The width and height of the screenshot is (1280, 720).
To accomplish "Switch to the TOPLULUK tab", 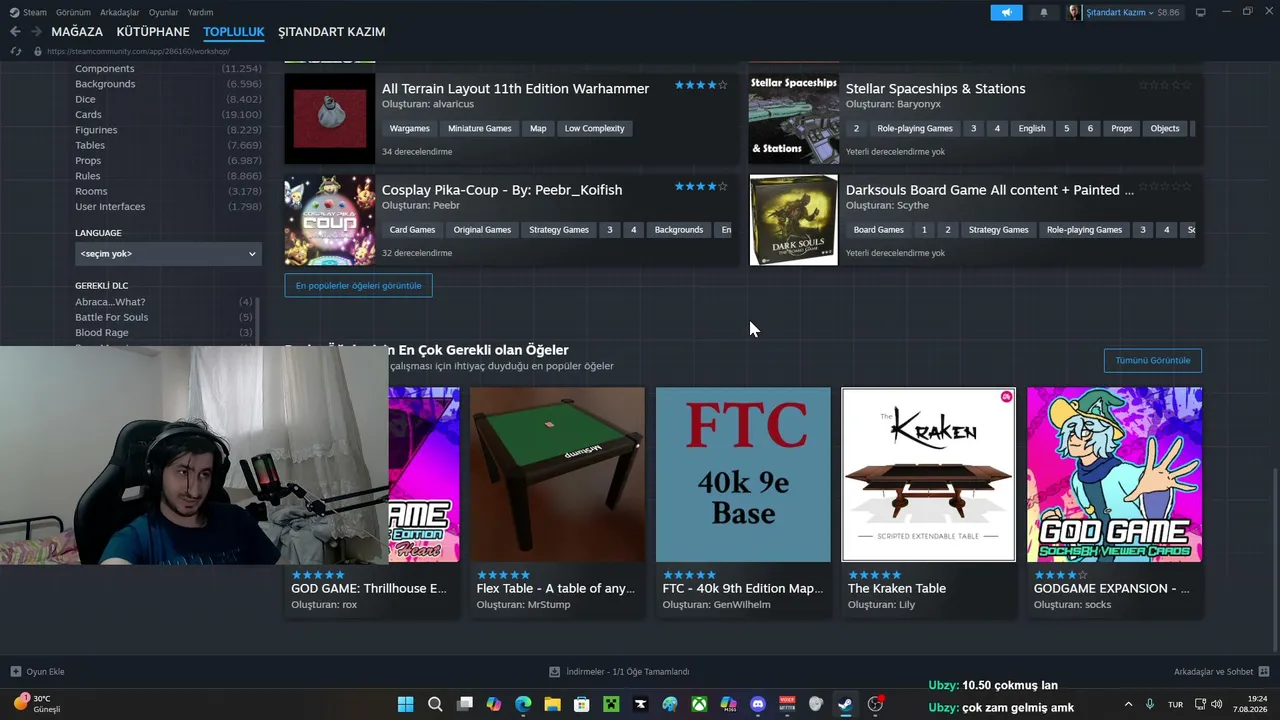I will tap(234, 32).
